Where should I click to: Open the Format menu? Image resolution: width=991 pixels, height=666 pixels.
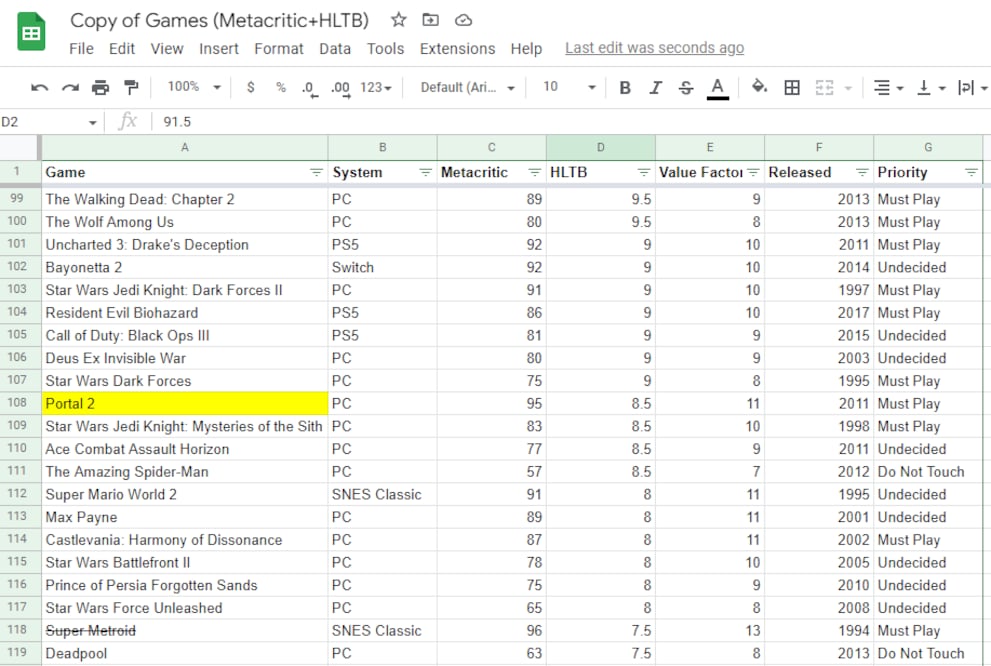tap(279, 49)
